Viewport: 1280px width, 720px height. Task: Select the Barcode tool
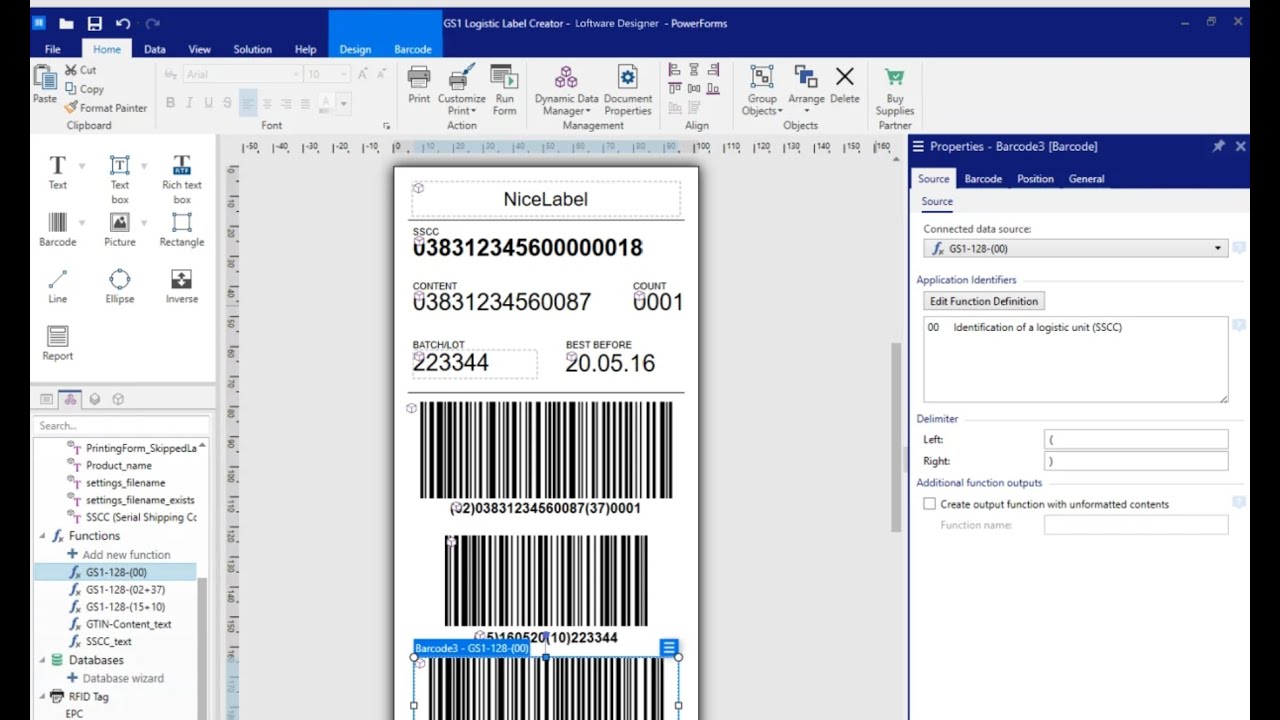click(57, 230)
